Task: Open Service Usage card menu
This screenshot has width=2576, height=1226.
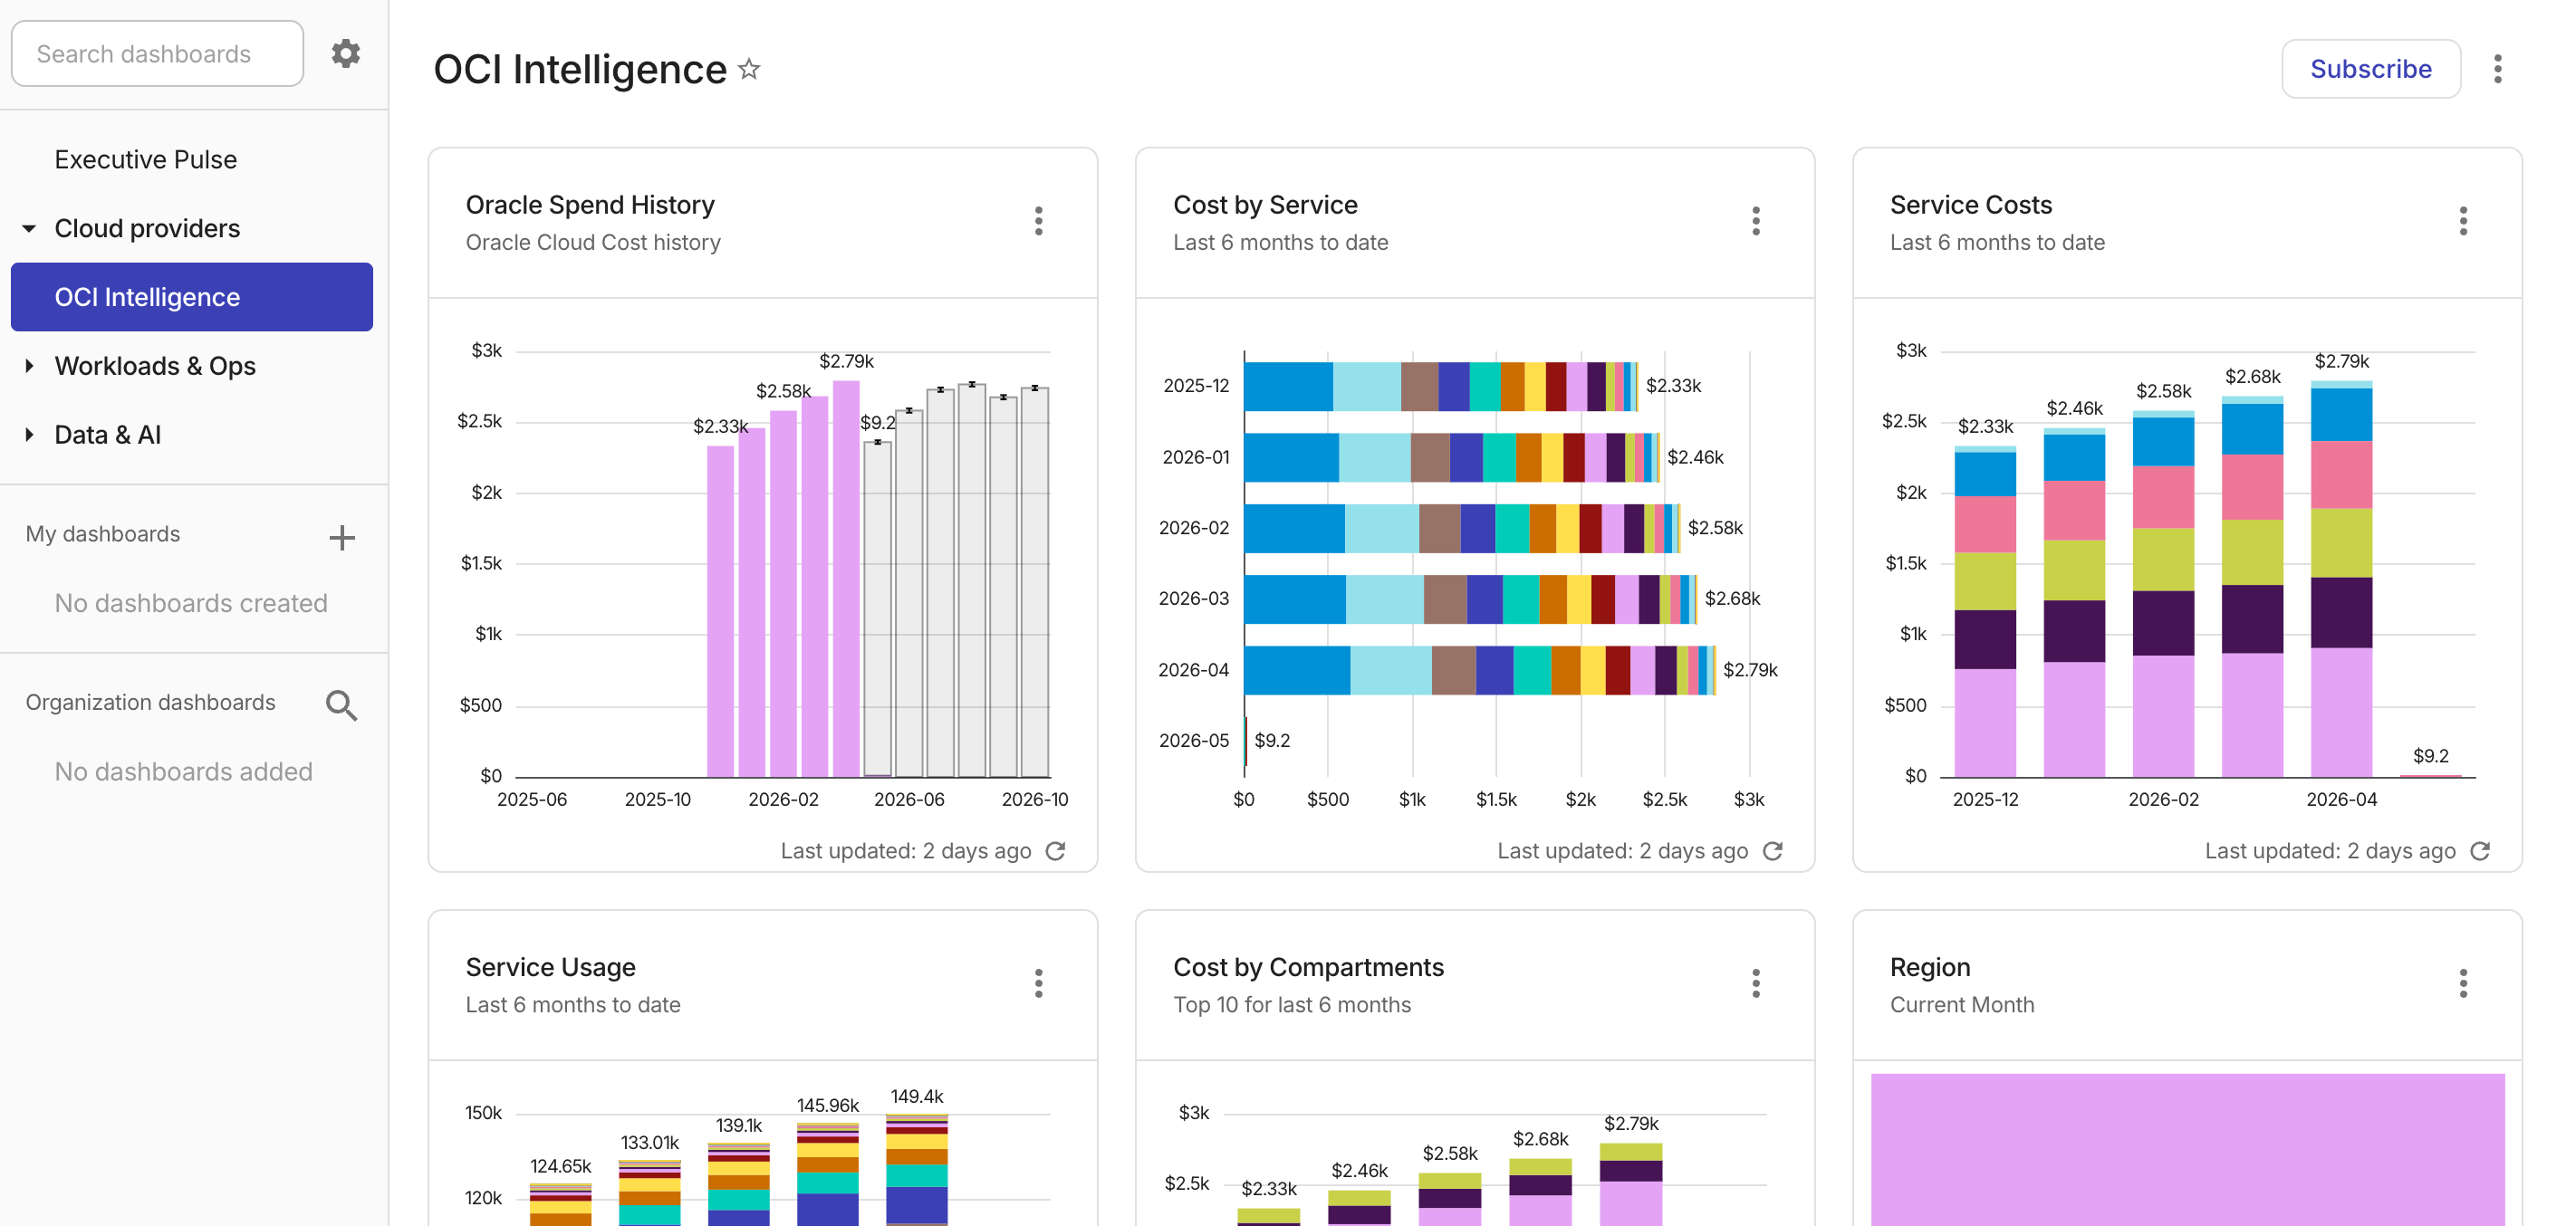Action: [1039, 984]
